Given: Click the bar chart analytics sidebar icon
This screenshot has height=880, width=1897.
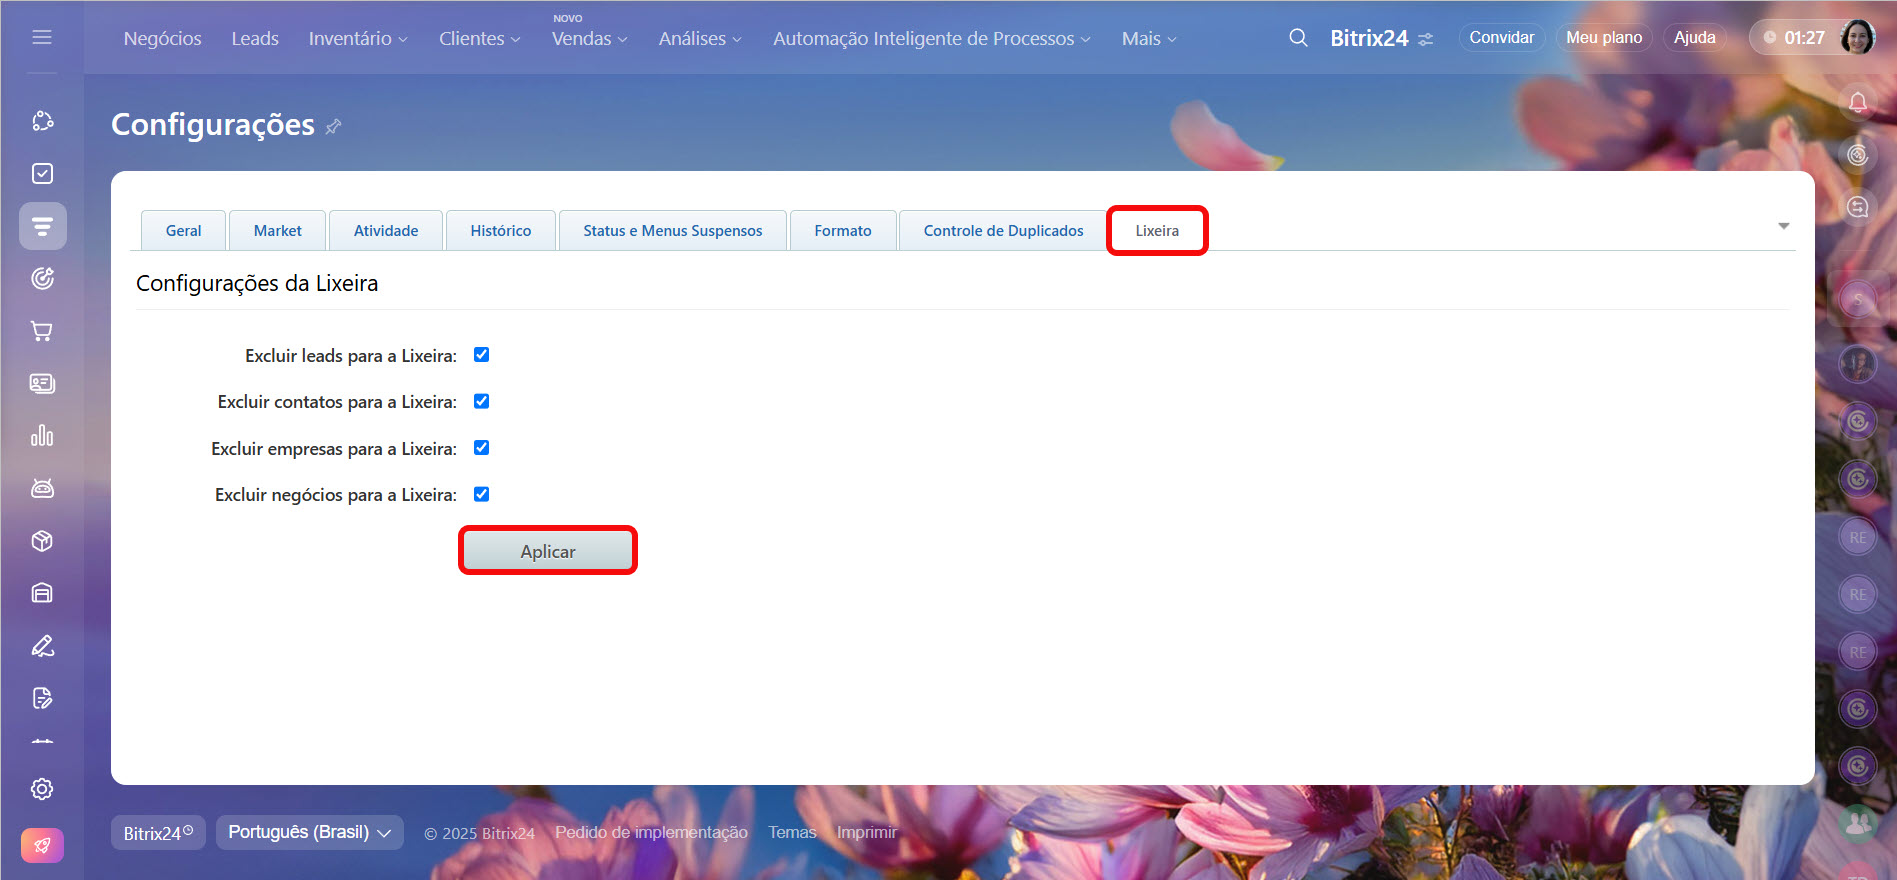Looking at the screenshot, I should [x=42, y=436].
